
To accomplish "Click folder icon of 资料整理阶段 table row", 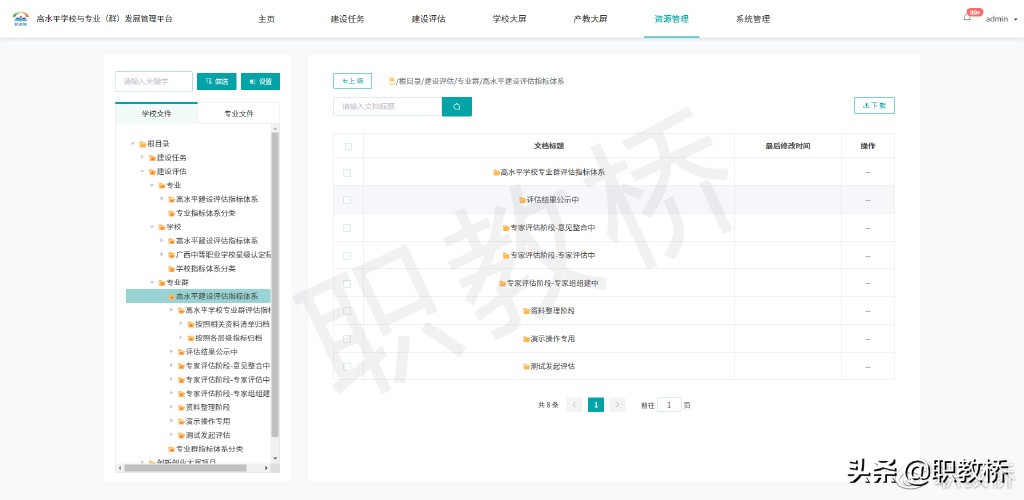I will (x=526, y=311).
